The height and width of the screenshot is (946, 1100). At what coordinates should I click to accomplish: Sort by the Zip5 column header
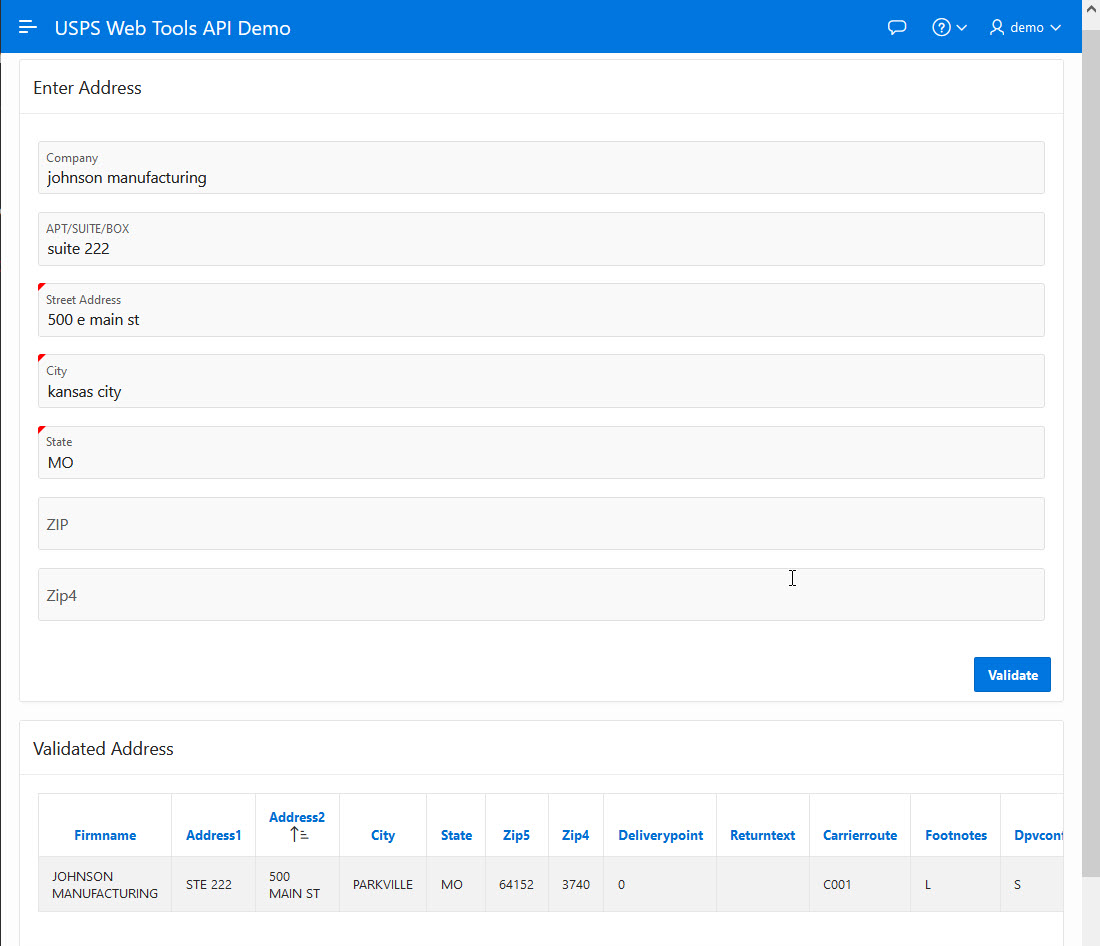pyautogui.click(x=516, y=835)
